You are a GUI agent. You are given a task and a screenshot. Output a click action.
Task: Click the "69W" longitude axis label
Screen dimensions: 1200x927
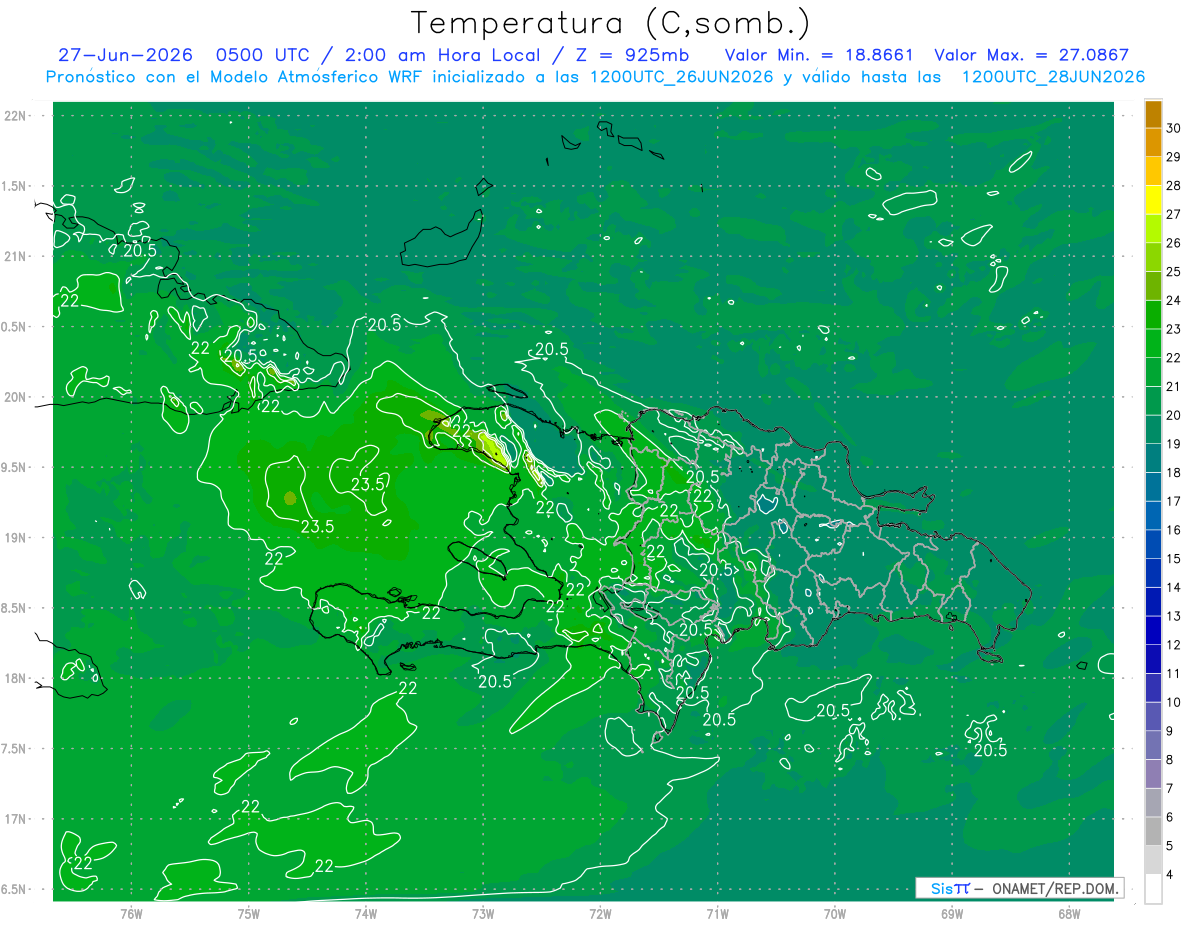pyautogui.click(x=952, y=914)
